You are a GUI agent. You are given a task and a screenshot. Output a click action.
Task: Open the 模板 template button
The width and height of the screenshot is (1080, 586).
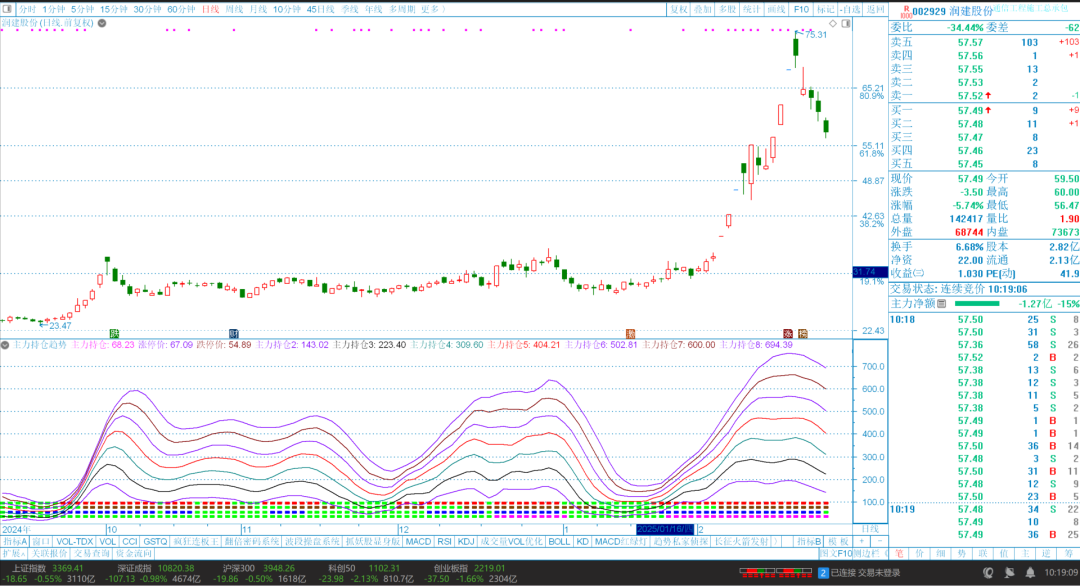pyautogui.click(x=838, y=542)
